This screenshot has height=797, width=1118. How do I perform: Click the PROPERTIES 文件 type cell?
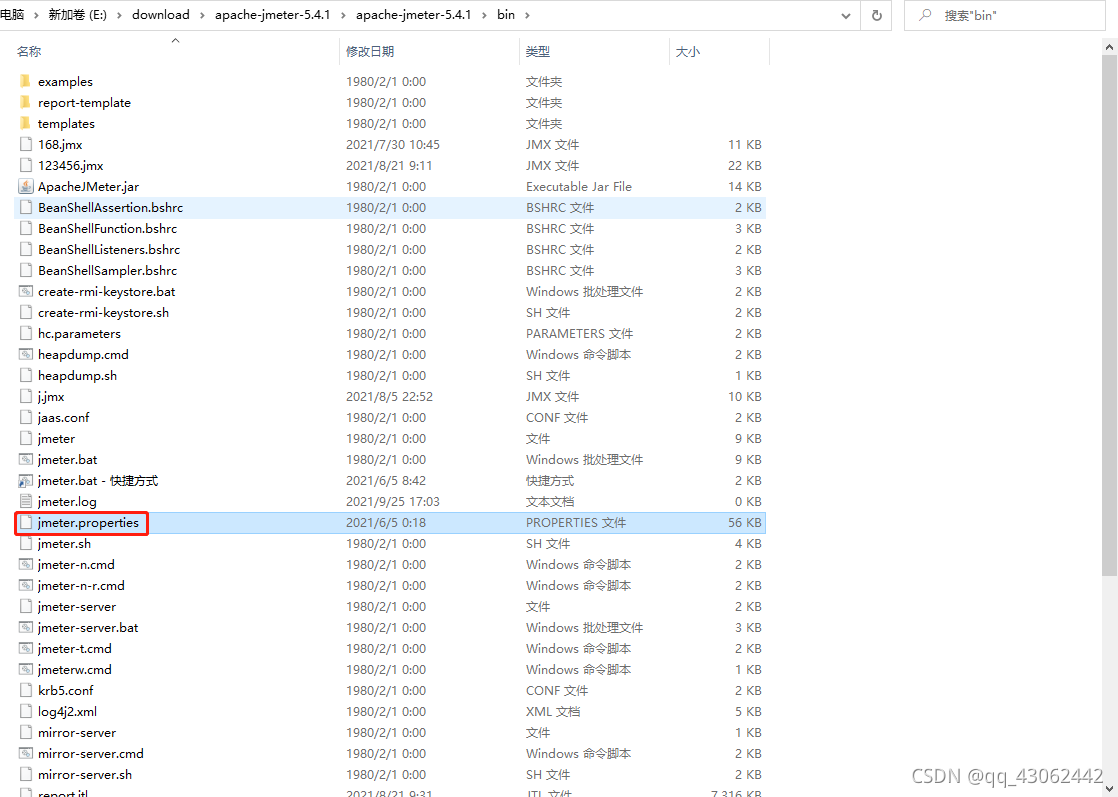pyautogui.click(x=576, y=523)
